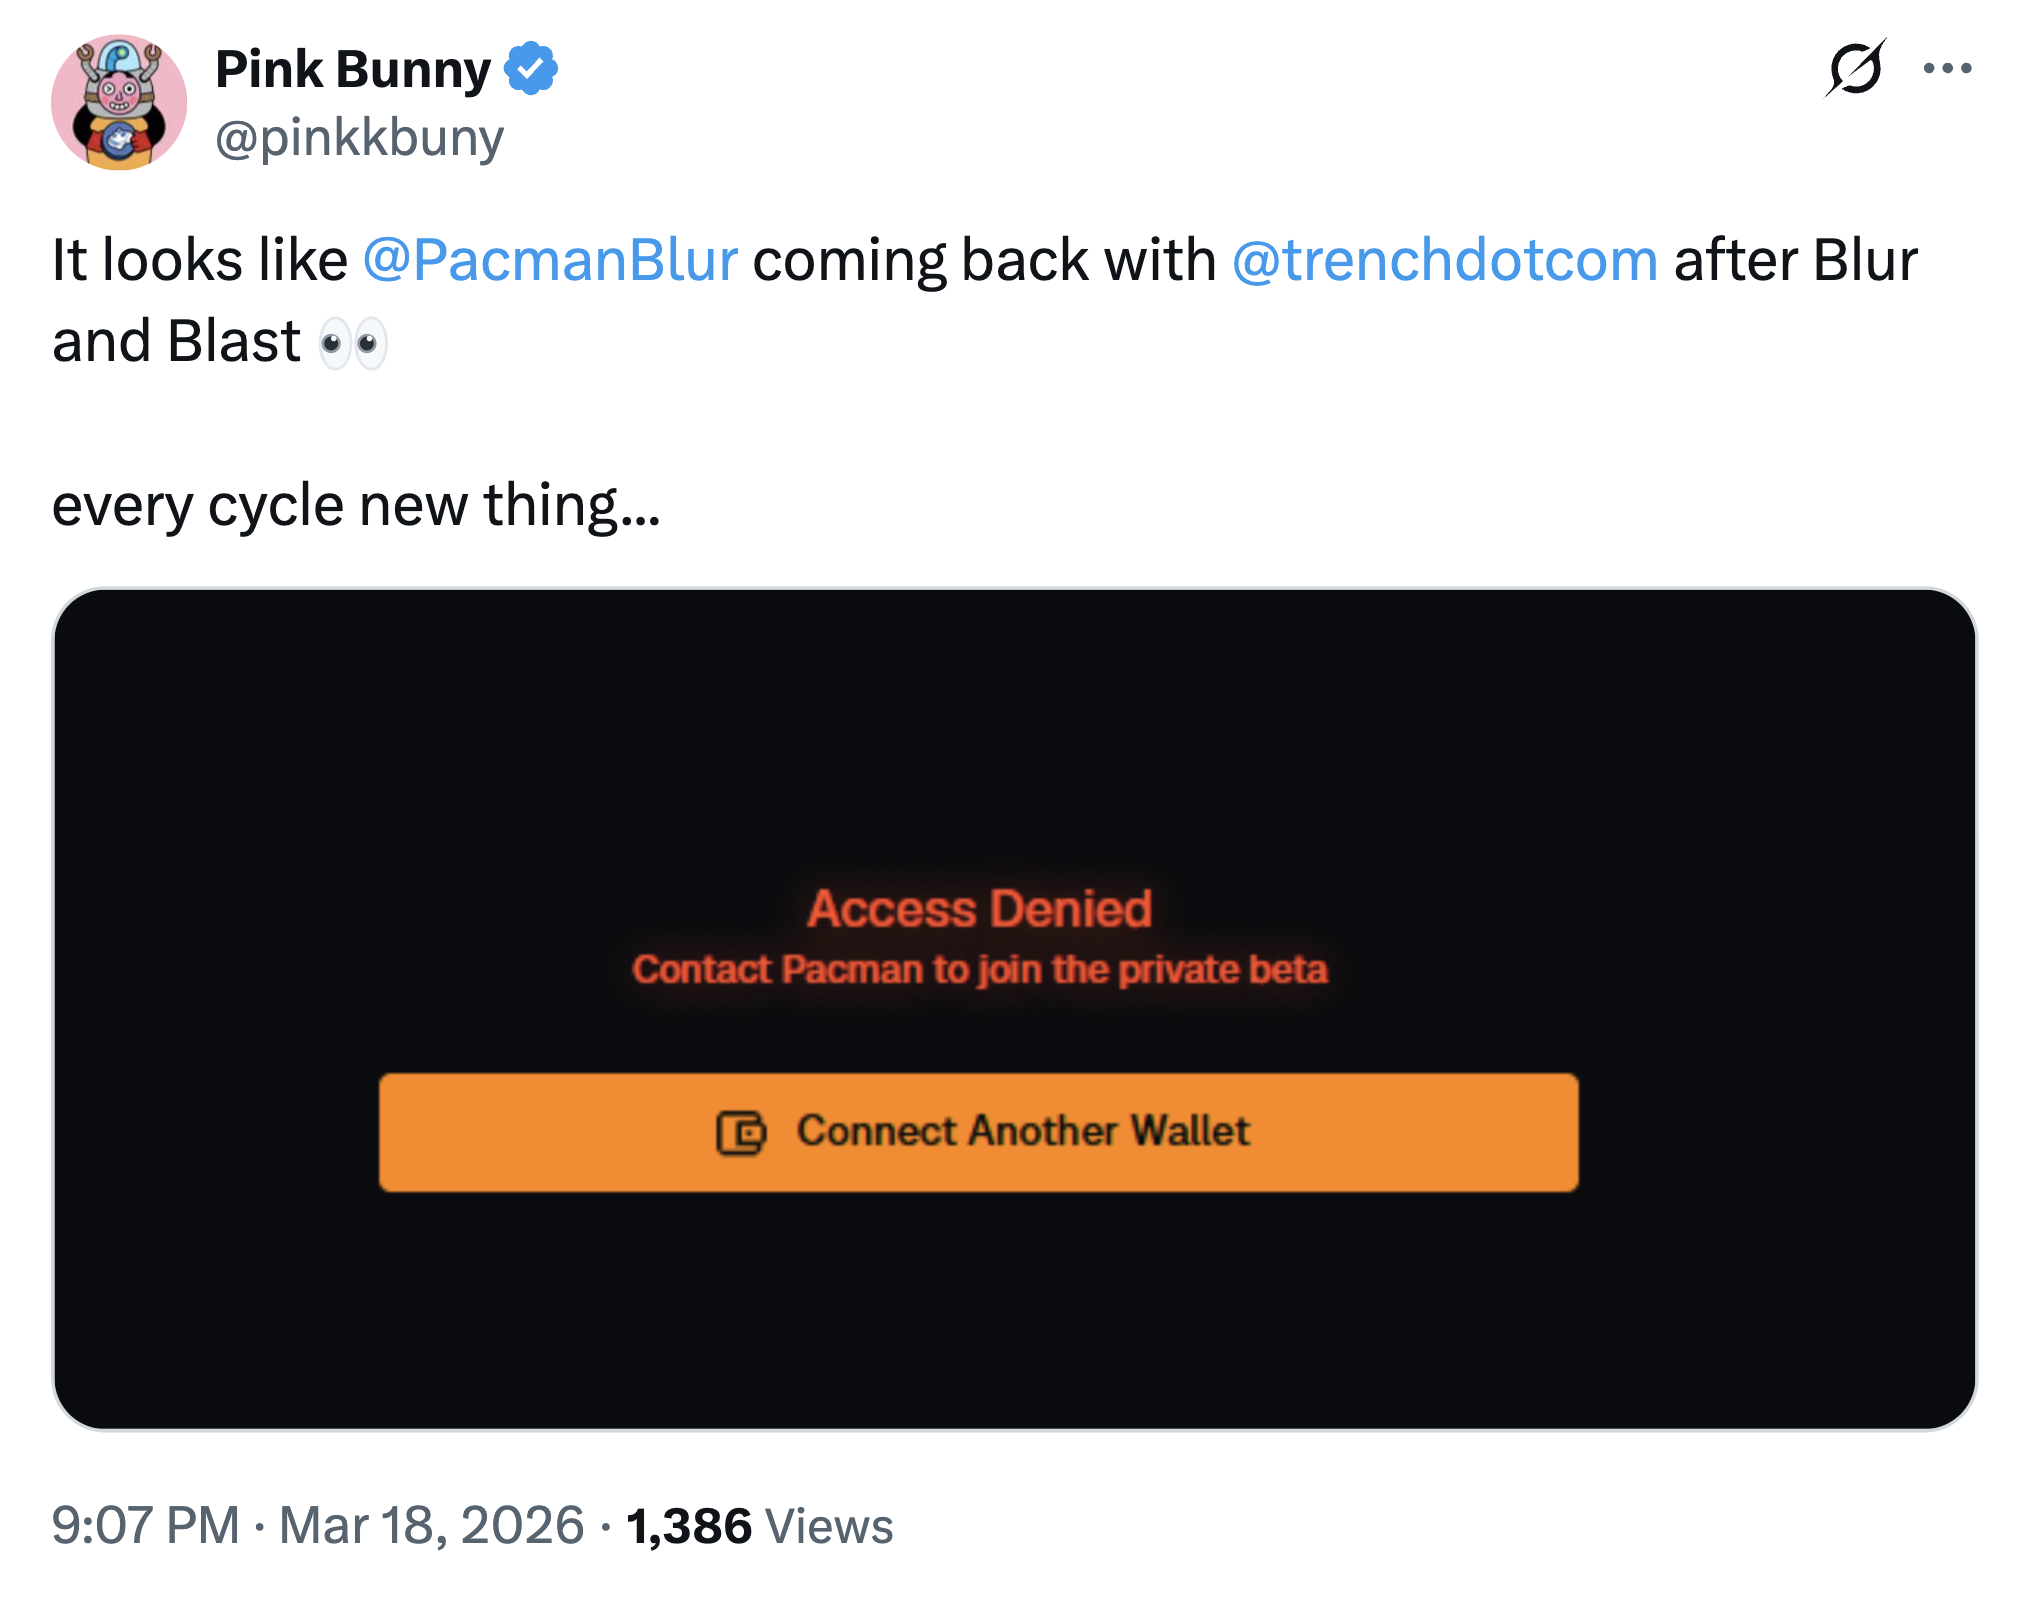Click the "and Blast" tweet text

[x=176, y=342]
